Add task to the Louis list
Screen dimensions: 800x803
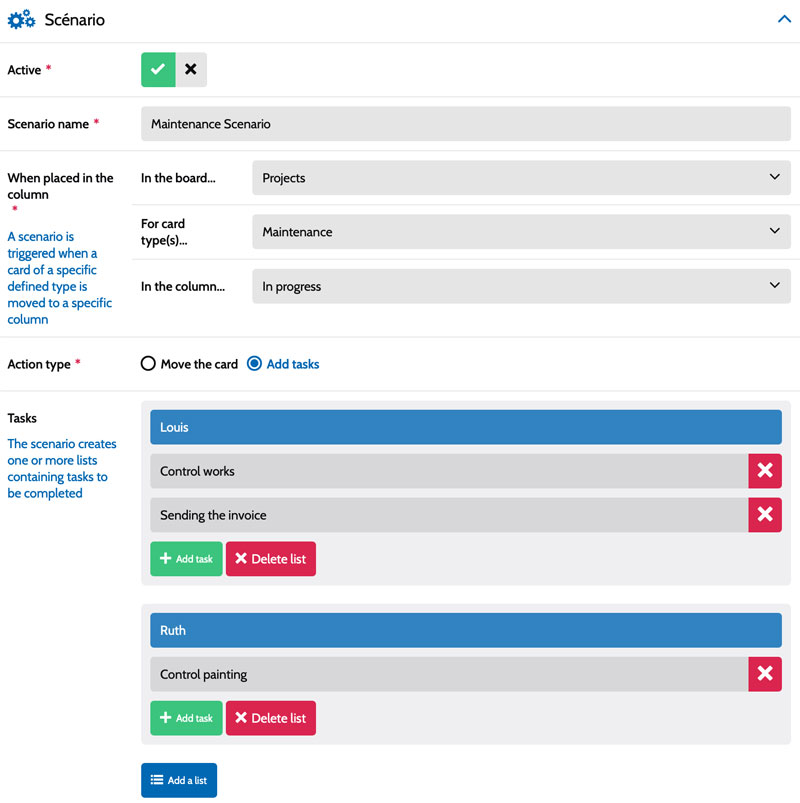pos(186,559)
